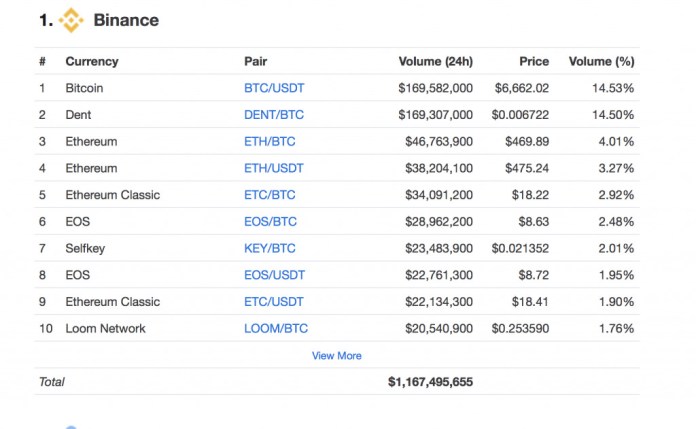
Task: Open the LOOM/BTC pair link
Action: pyautogui.click(x=276, y=328)
